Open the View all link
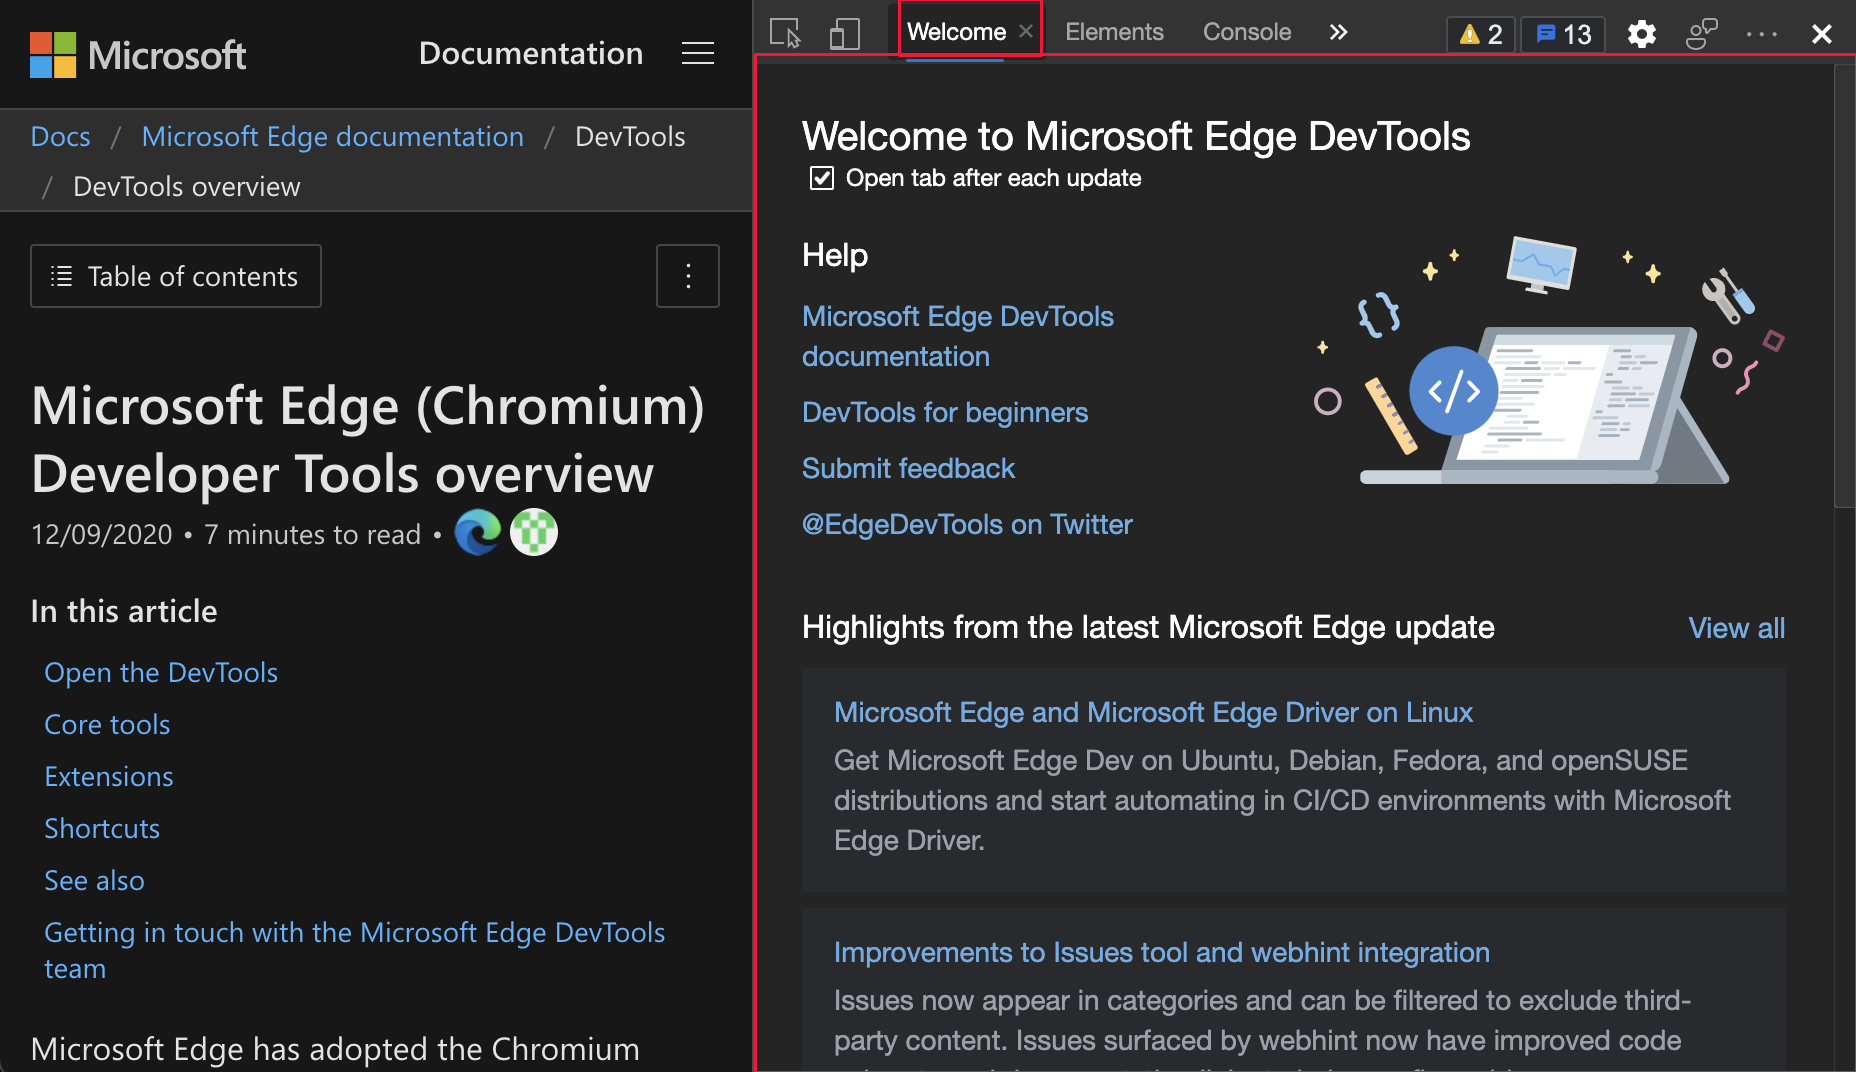1856x1072 pixels. [1736, 628]
